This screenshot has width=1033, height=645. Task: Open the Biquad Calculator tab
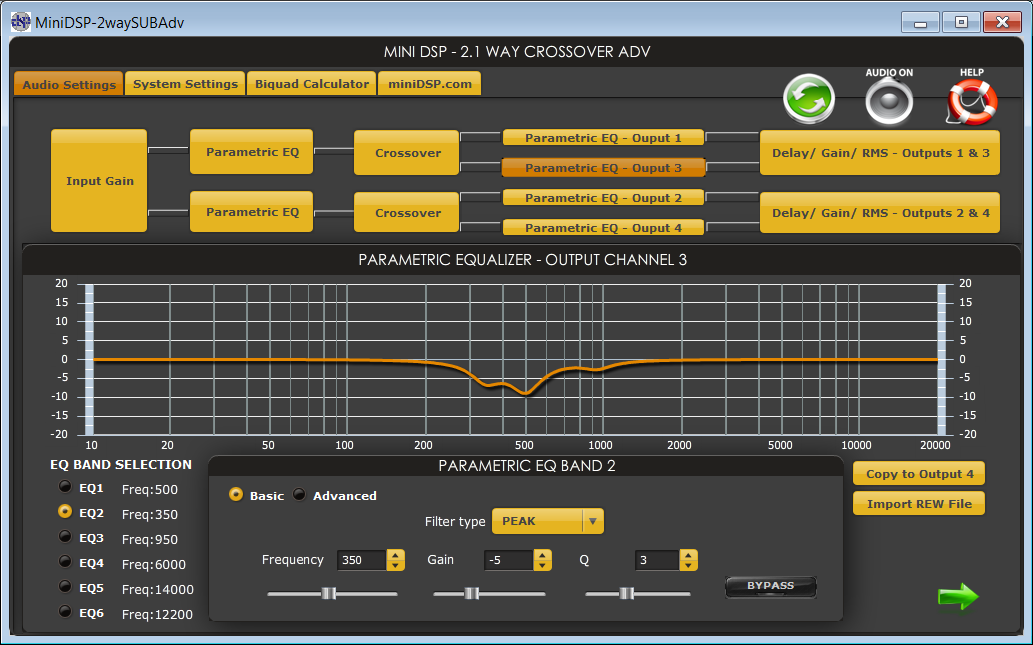312,84
